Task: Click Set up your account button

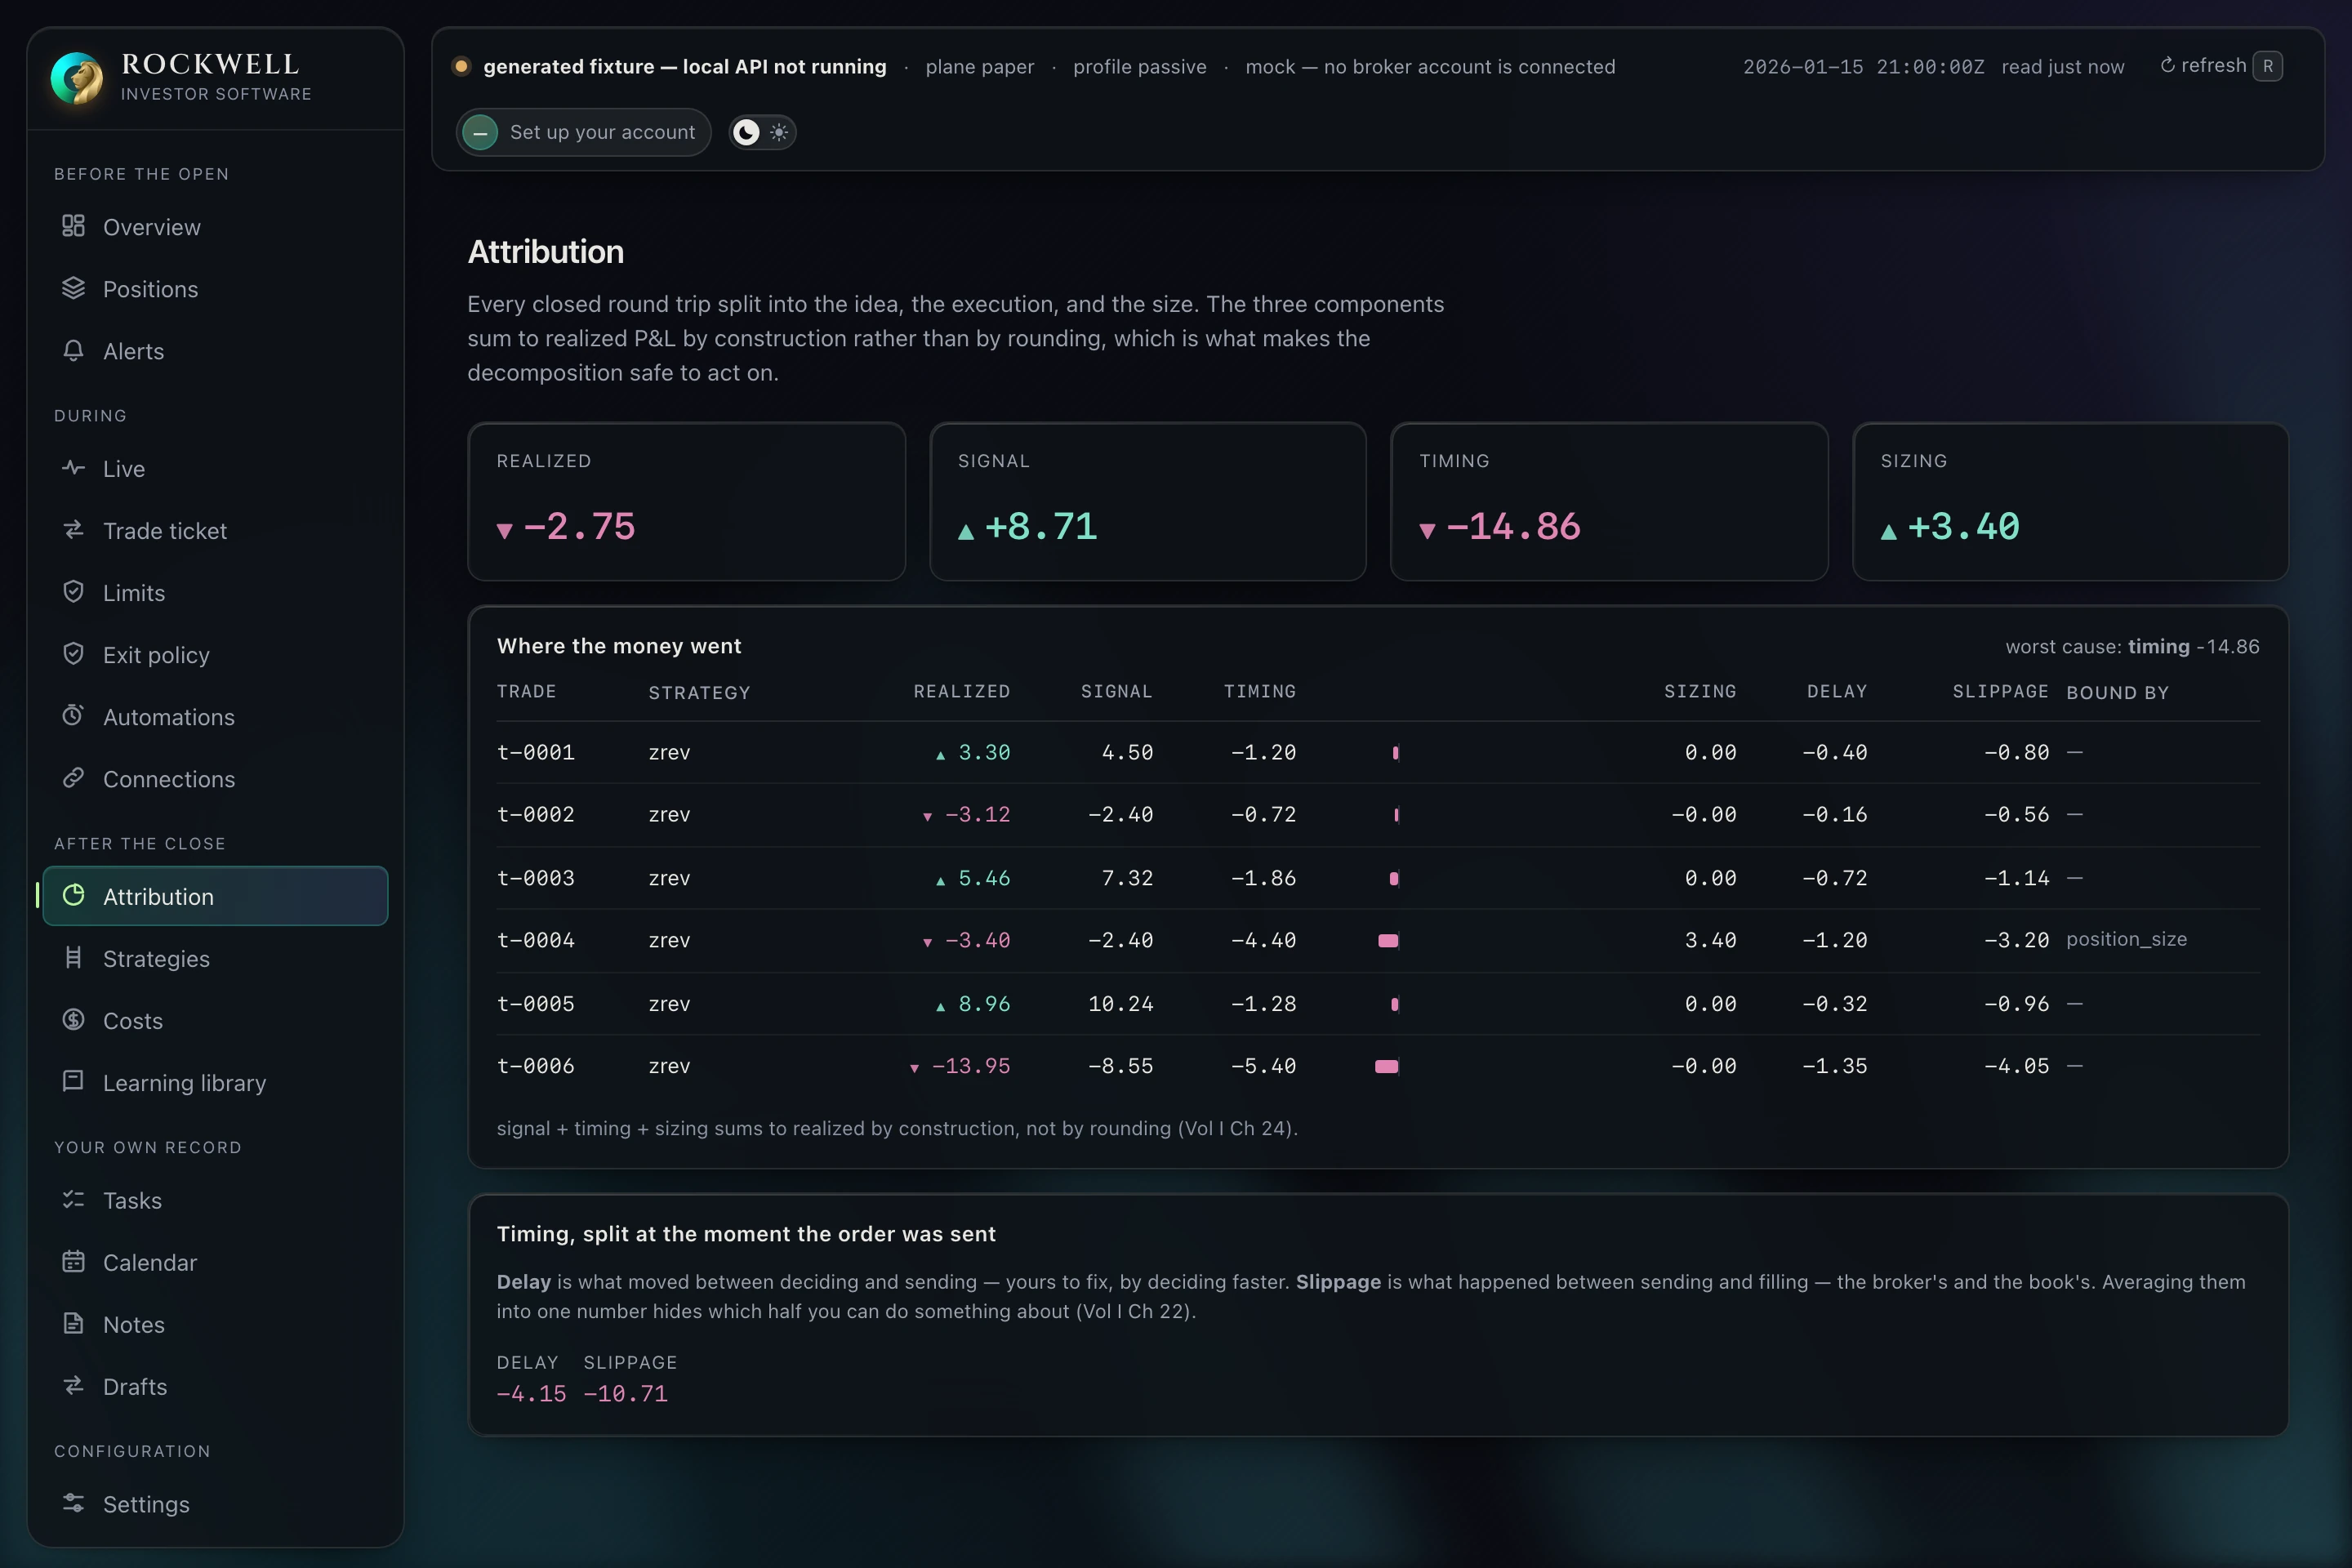Action: coord(584,132)
